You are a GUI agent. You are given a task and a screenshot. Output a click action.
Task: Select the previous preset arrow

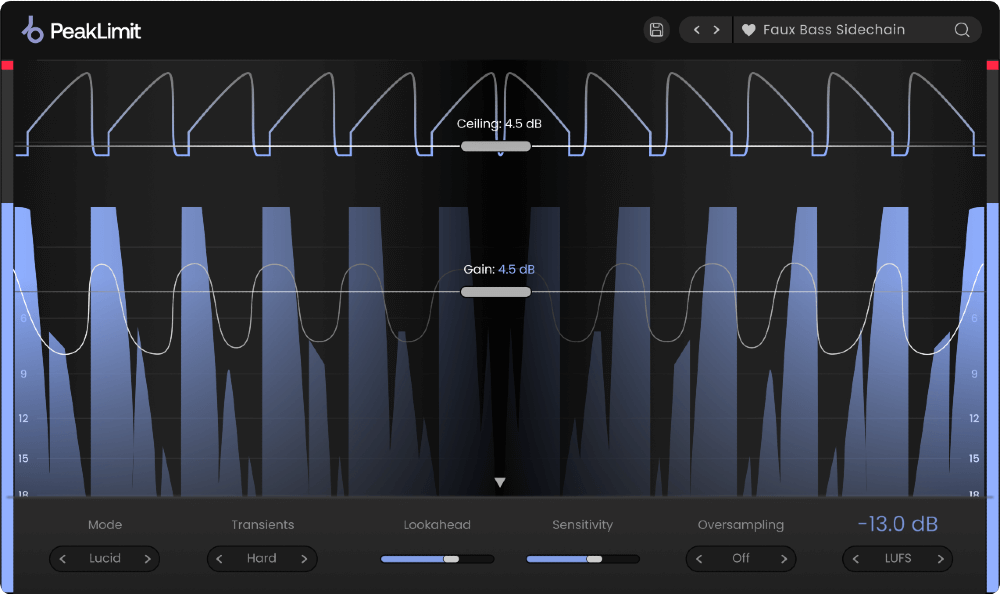pos(696,30)
